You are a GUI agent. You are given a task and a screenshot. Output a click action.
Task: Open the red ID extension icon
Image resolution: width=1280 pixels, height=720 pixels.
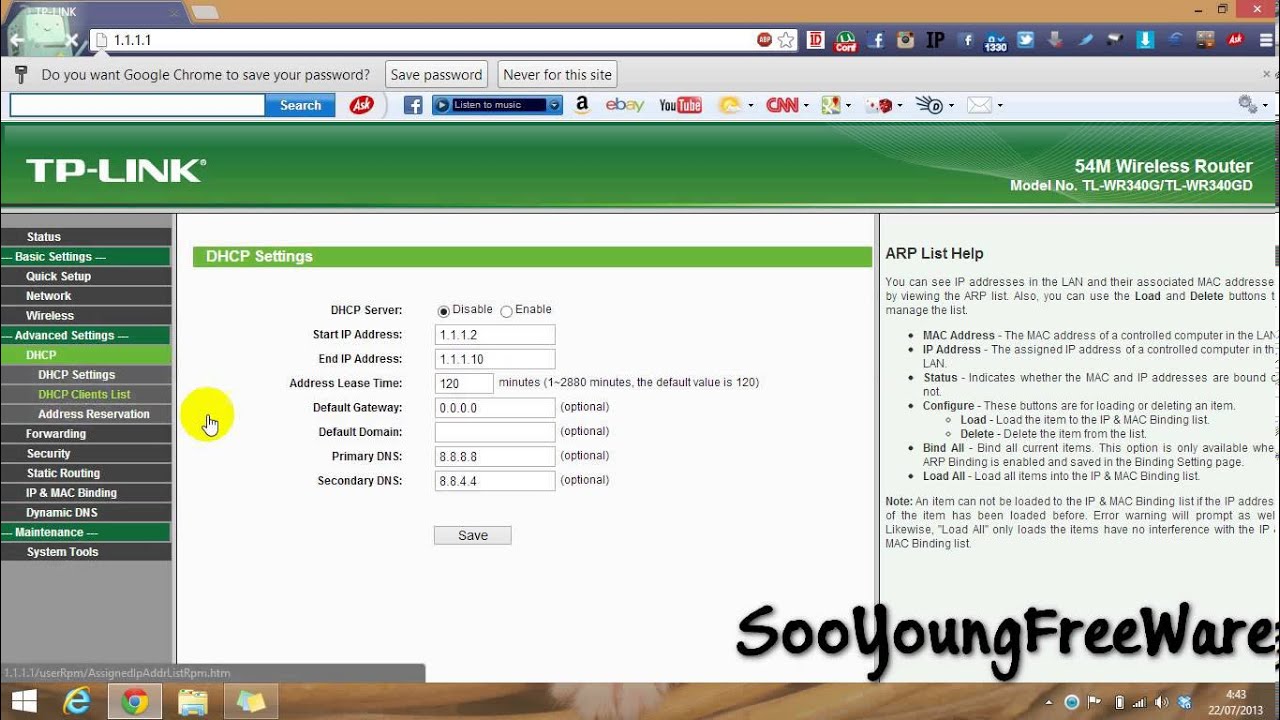point(816,40)
